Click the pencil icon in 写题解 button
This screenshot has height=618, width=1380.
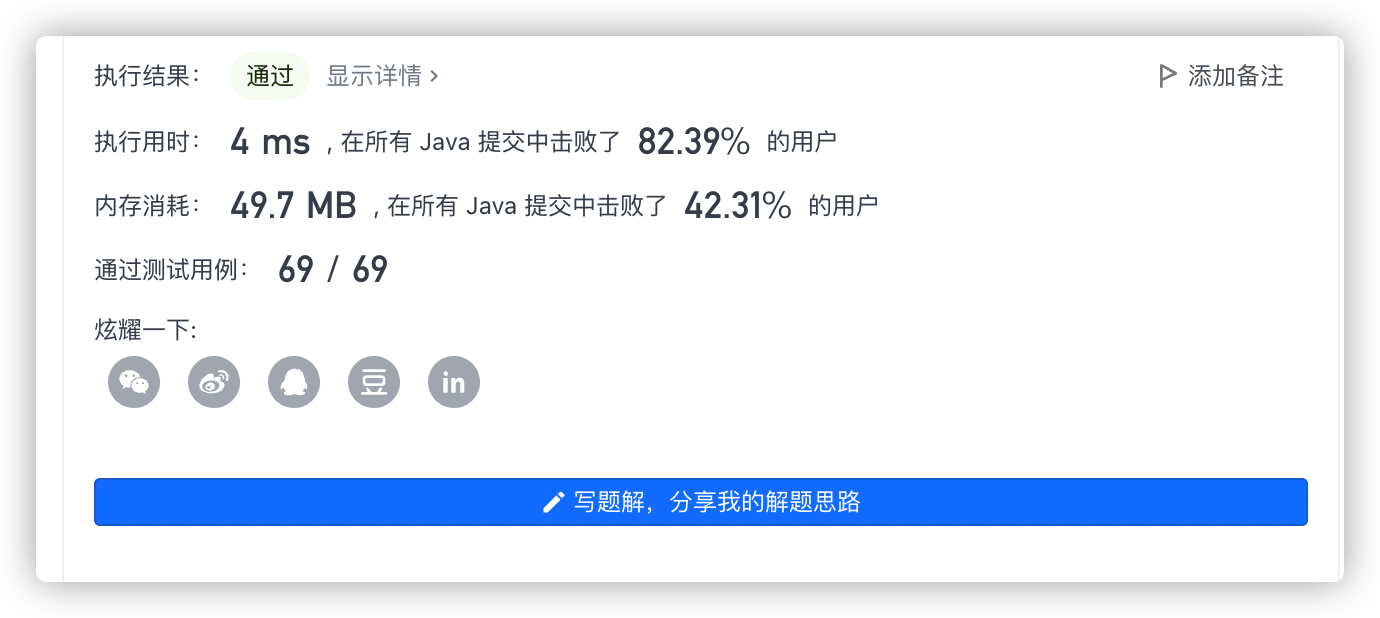(553, 502)
